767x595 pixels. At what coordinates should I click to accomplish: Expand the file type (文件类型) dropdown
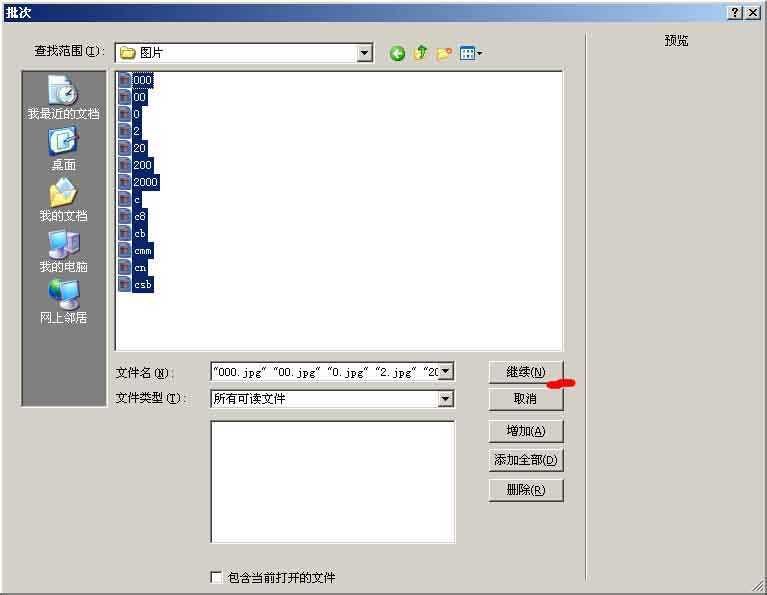(x=445, y=399)
